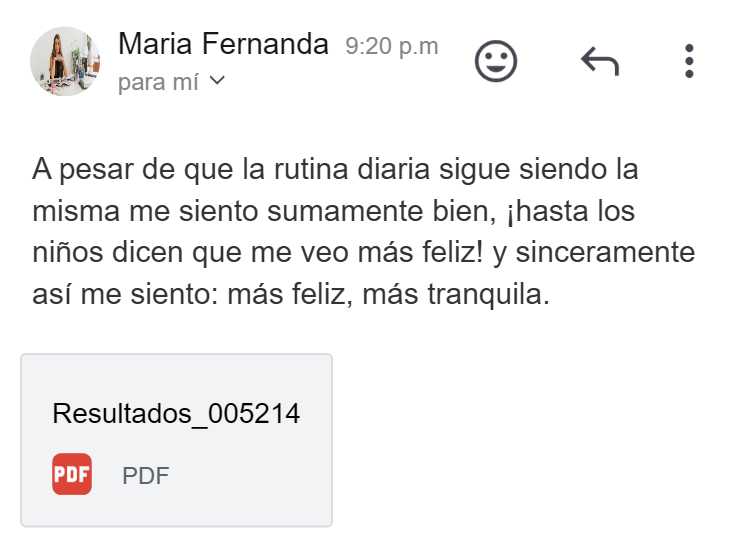Expand recipient details chevron next to para mí
The width and height of the screenshot is (730, 560).
click(216, 81)
